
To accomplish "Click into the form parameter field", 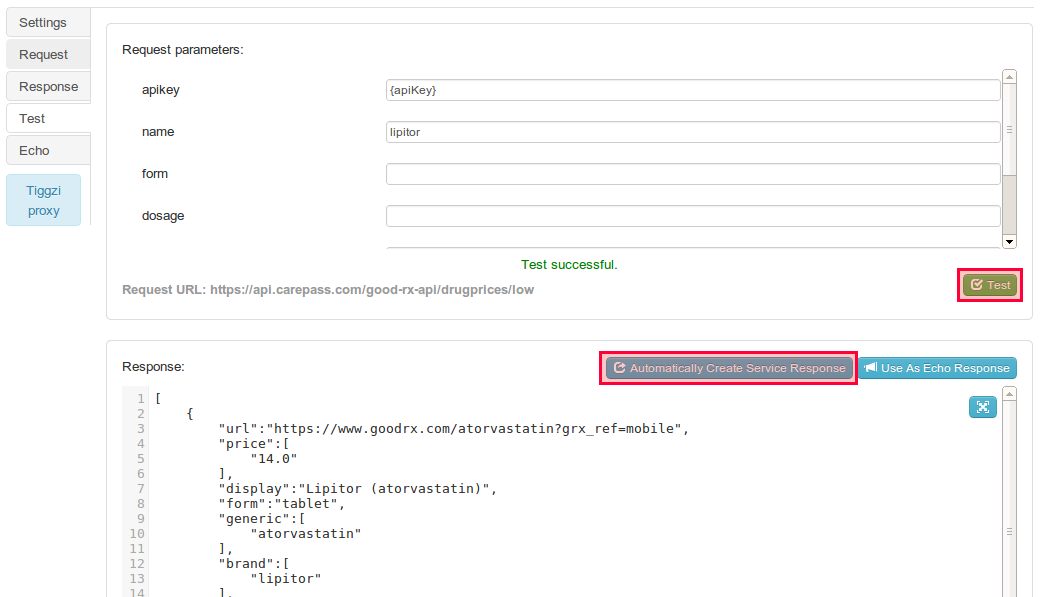I will click(692, 174).
